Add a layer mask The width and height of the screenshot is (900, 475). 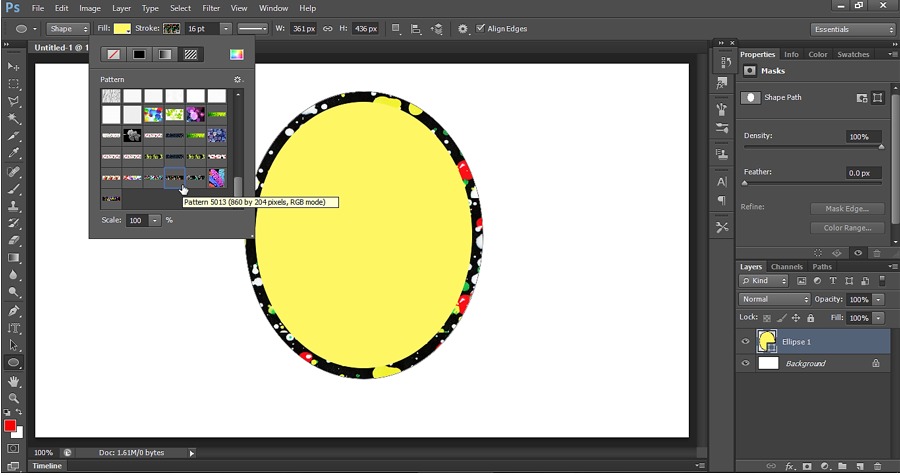(x=807, y=466)
